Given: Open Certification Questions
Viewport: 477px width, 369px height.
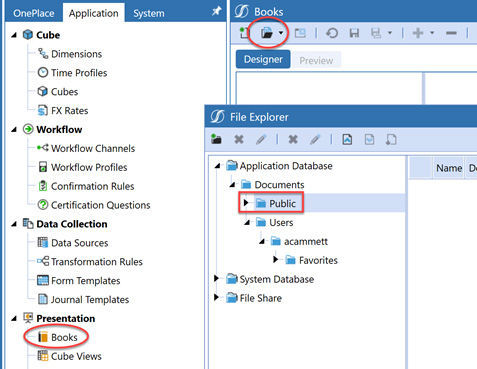Looking at the screenshot, I should point(100,205).
